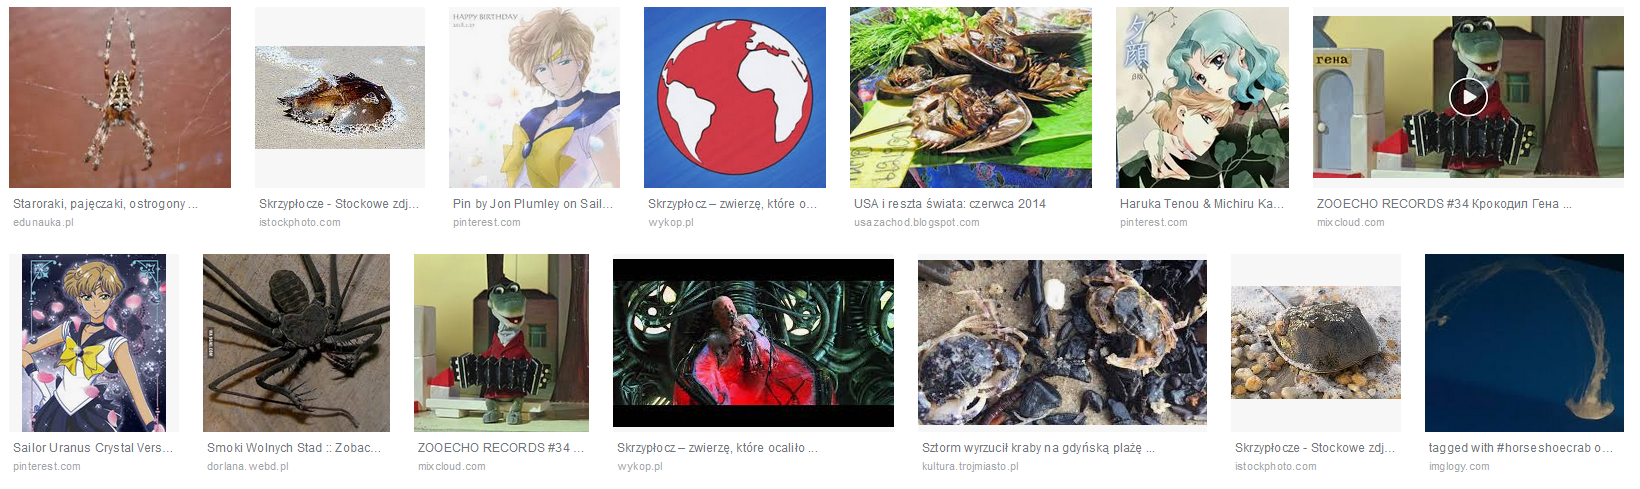
Task: Select the black whip spider photo
Action: tap(296, 343)
